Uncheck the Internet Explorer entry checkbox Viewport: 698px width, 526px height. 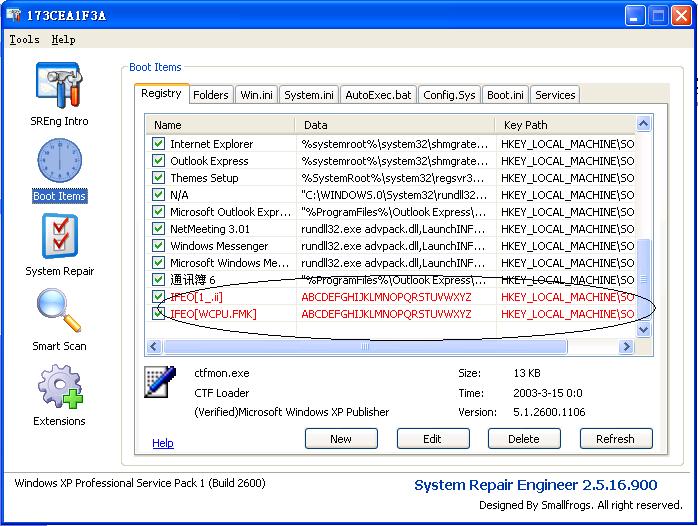tap(158, 144)
